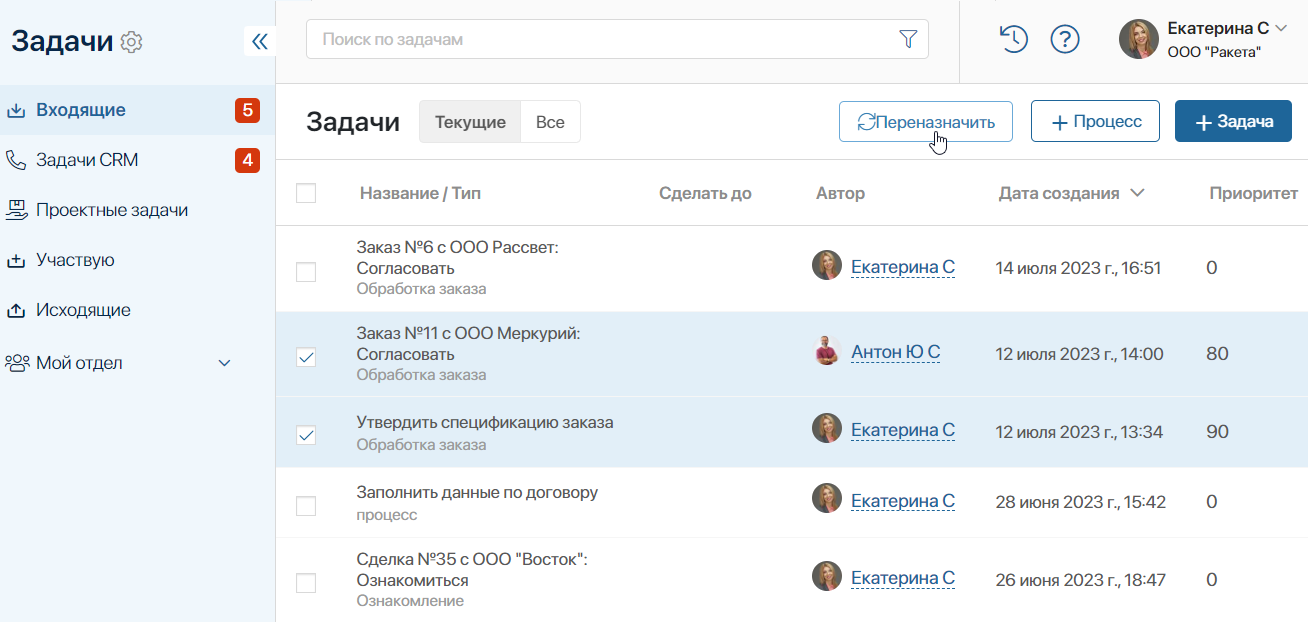Click the Переназначить button
Image resolution: width=1308 pixels, height=622 pixels.
tap(925, 121)
